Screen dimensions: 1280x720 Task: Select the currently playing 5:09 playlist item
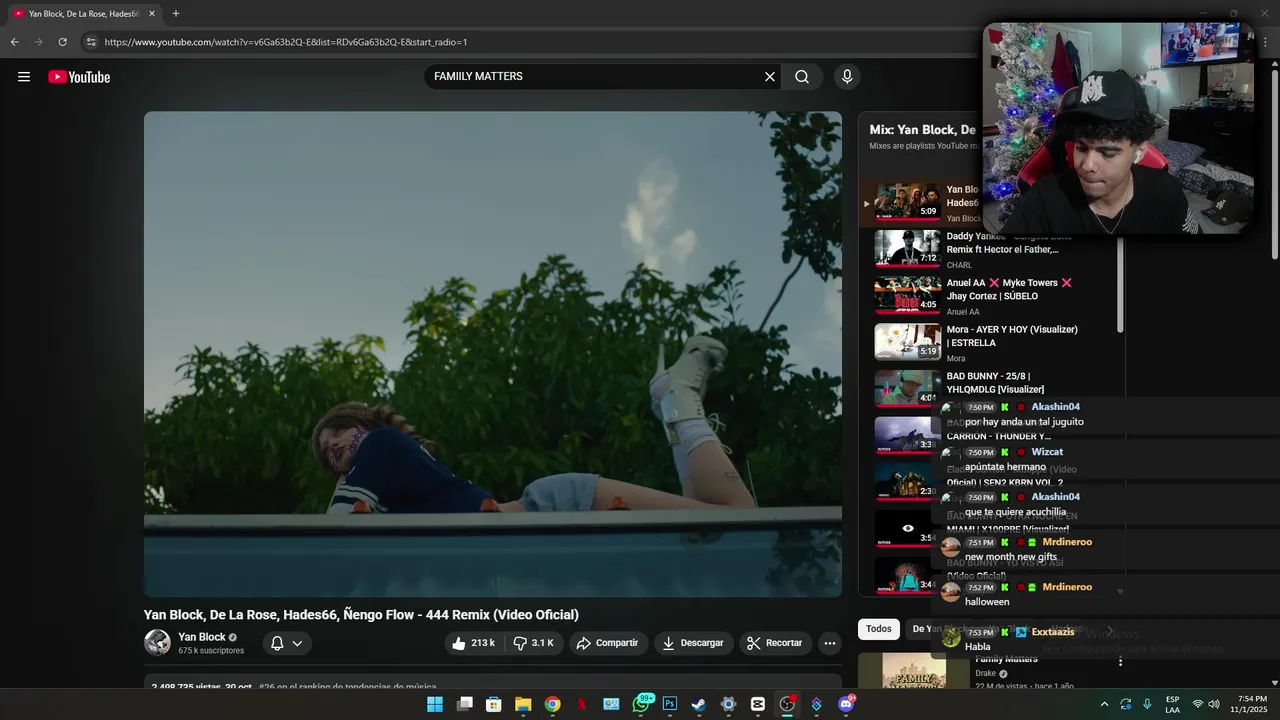click(x=907, y=202)
